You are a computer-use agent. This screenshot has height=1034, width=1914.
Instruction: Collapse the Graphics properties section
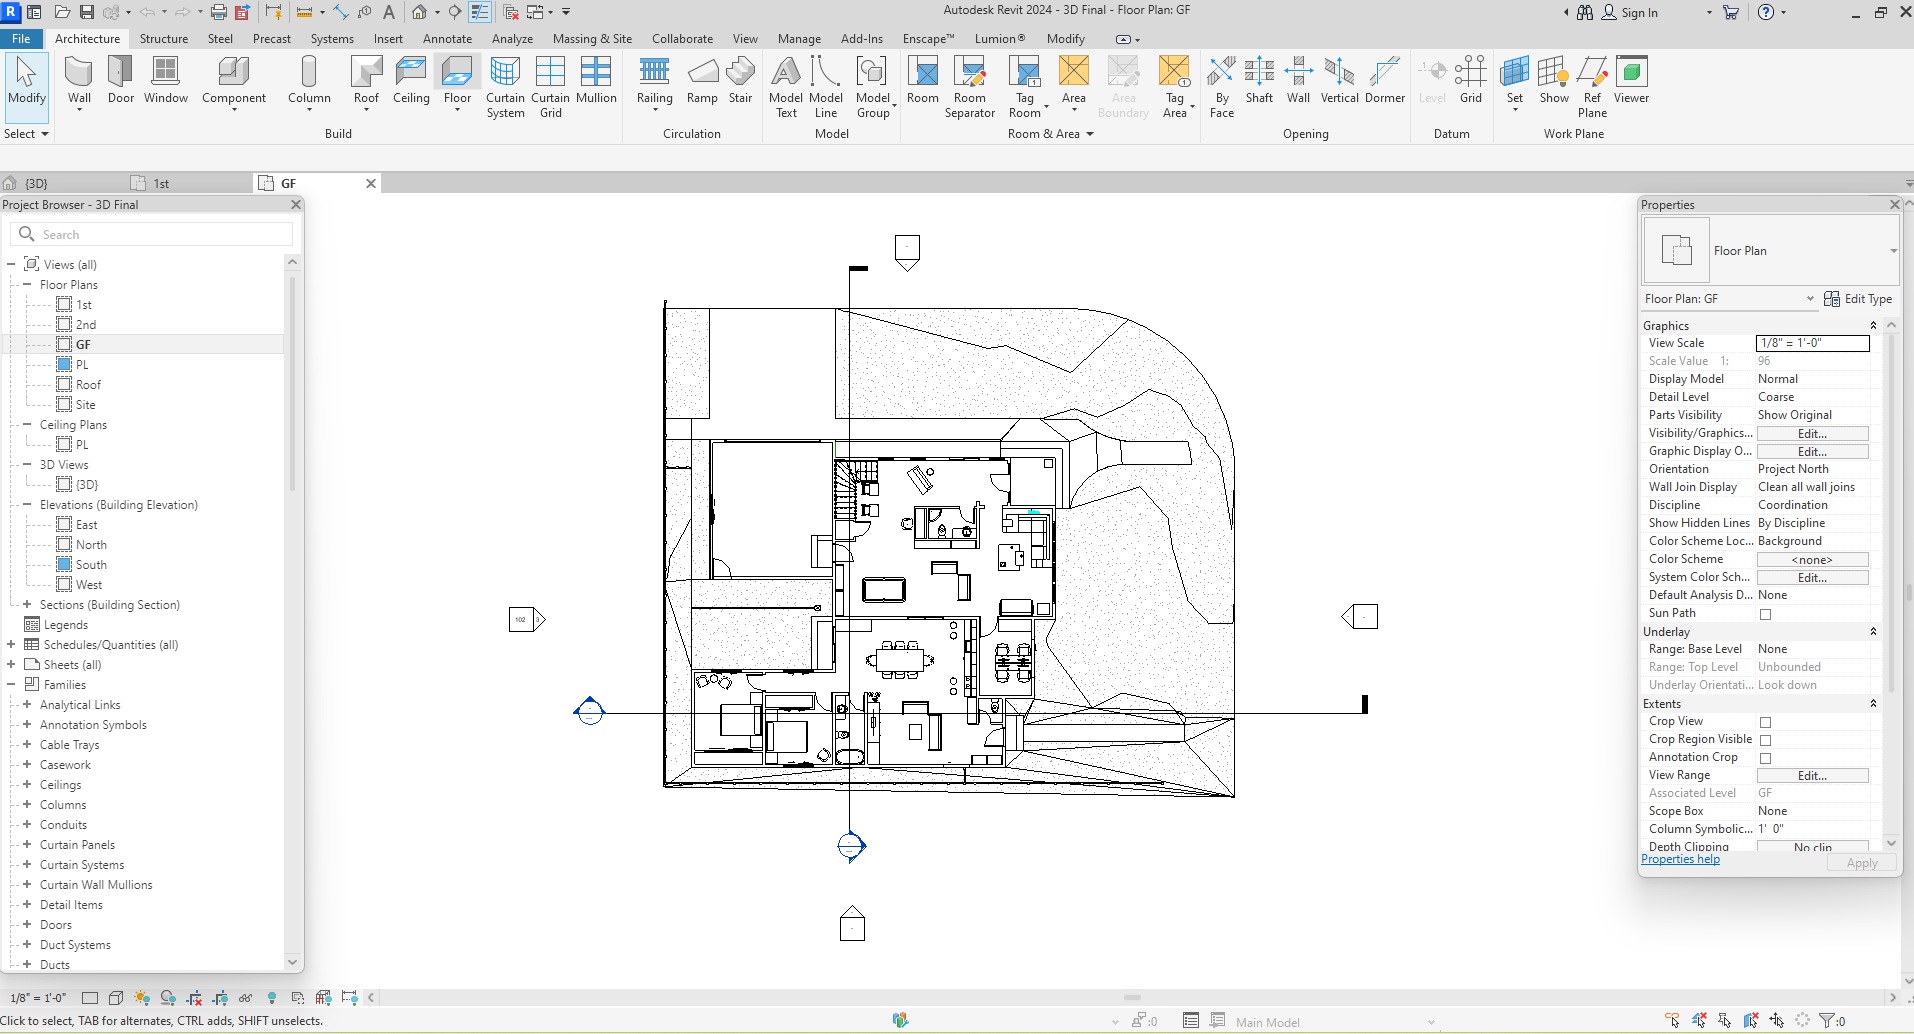1873,326
